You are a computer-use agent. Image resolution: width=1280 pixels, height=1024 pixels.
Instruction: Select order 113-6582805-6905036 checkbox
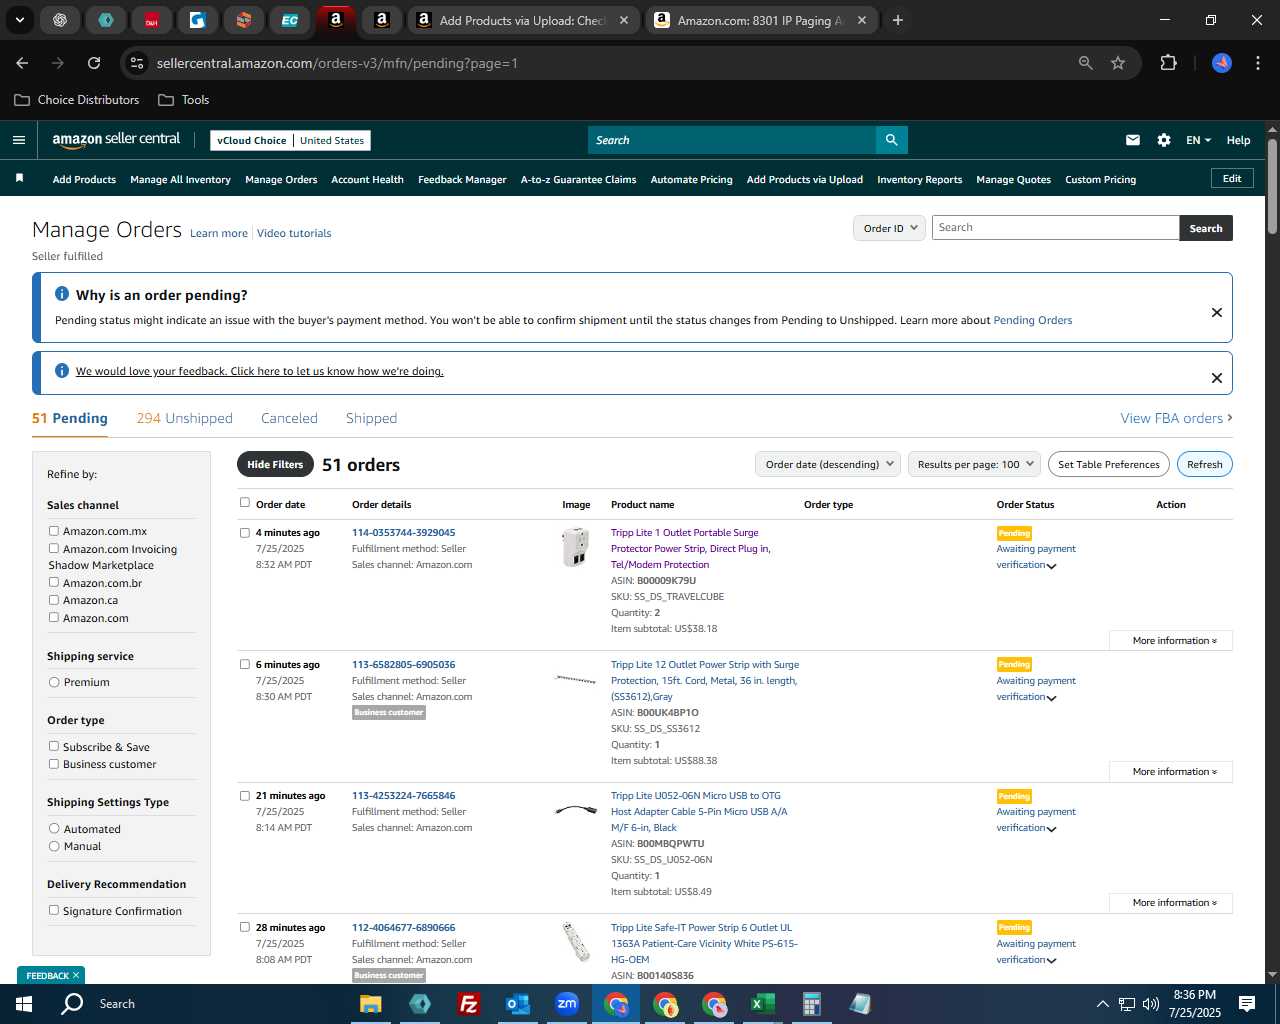[x=244, y=664]
